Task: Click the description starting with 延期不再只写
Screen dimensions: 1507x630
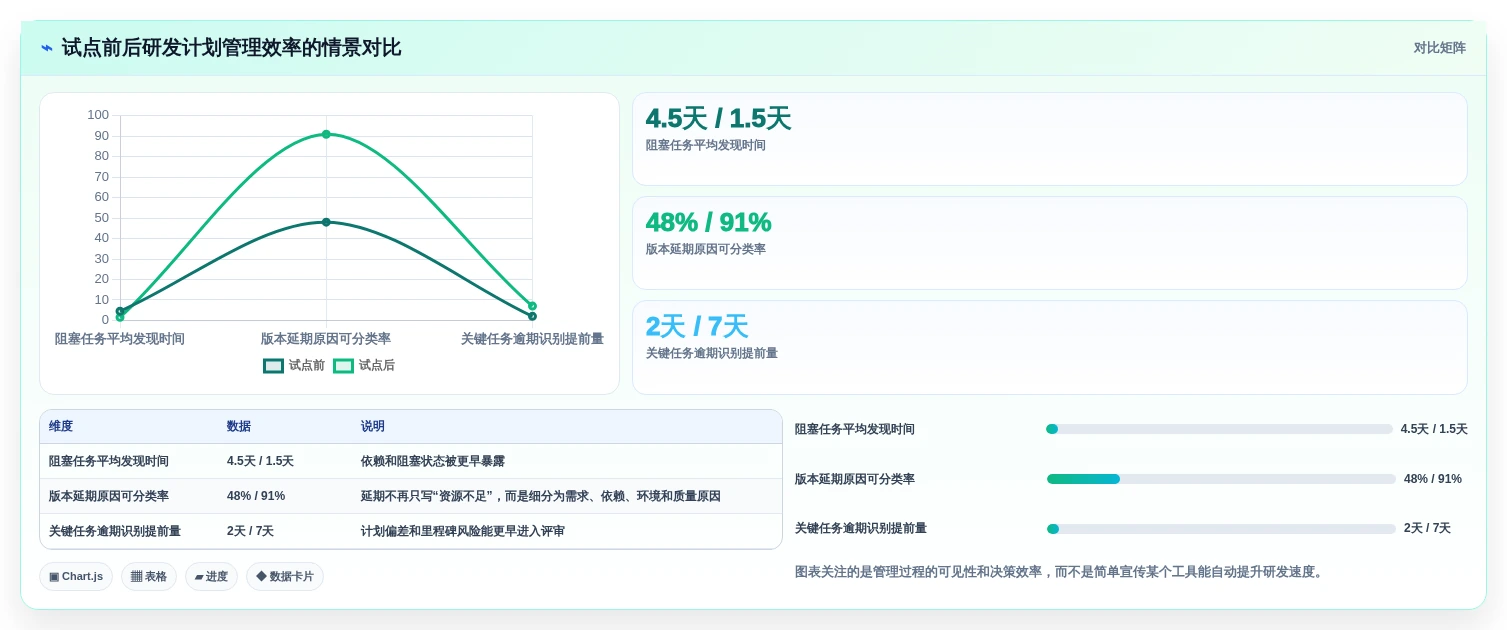Action: pos(541,496)
